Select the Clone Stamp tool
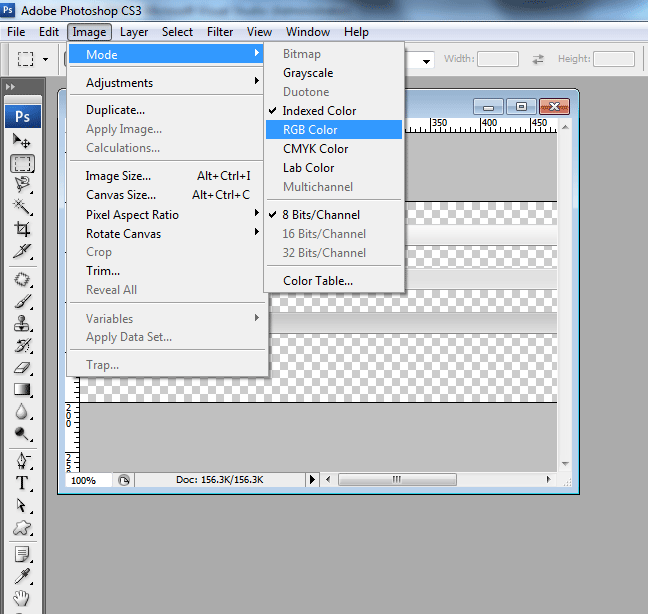 coord(22,324)
